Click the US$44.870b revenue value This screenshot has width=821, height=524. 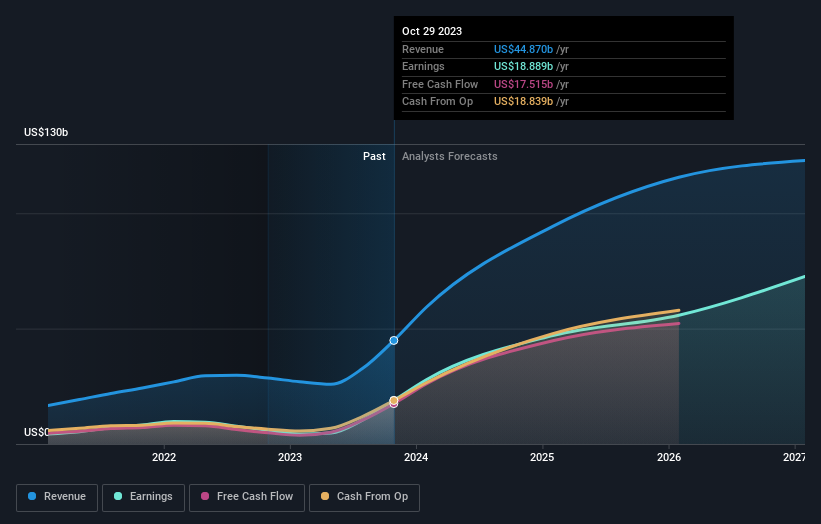[x=523, y=49]
